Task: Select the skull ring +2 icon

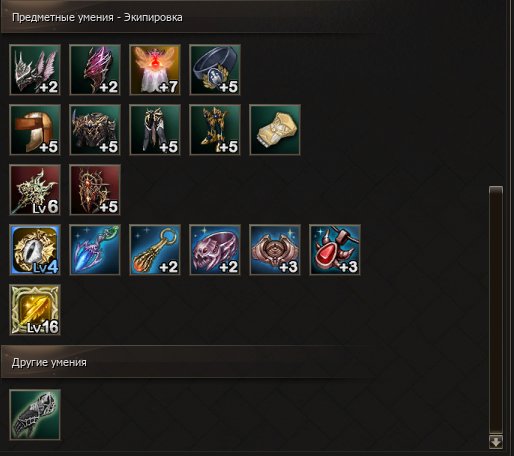Action: [215, 250]
